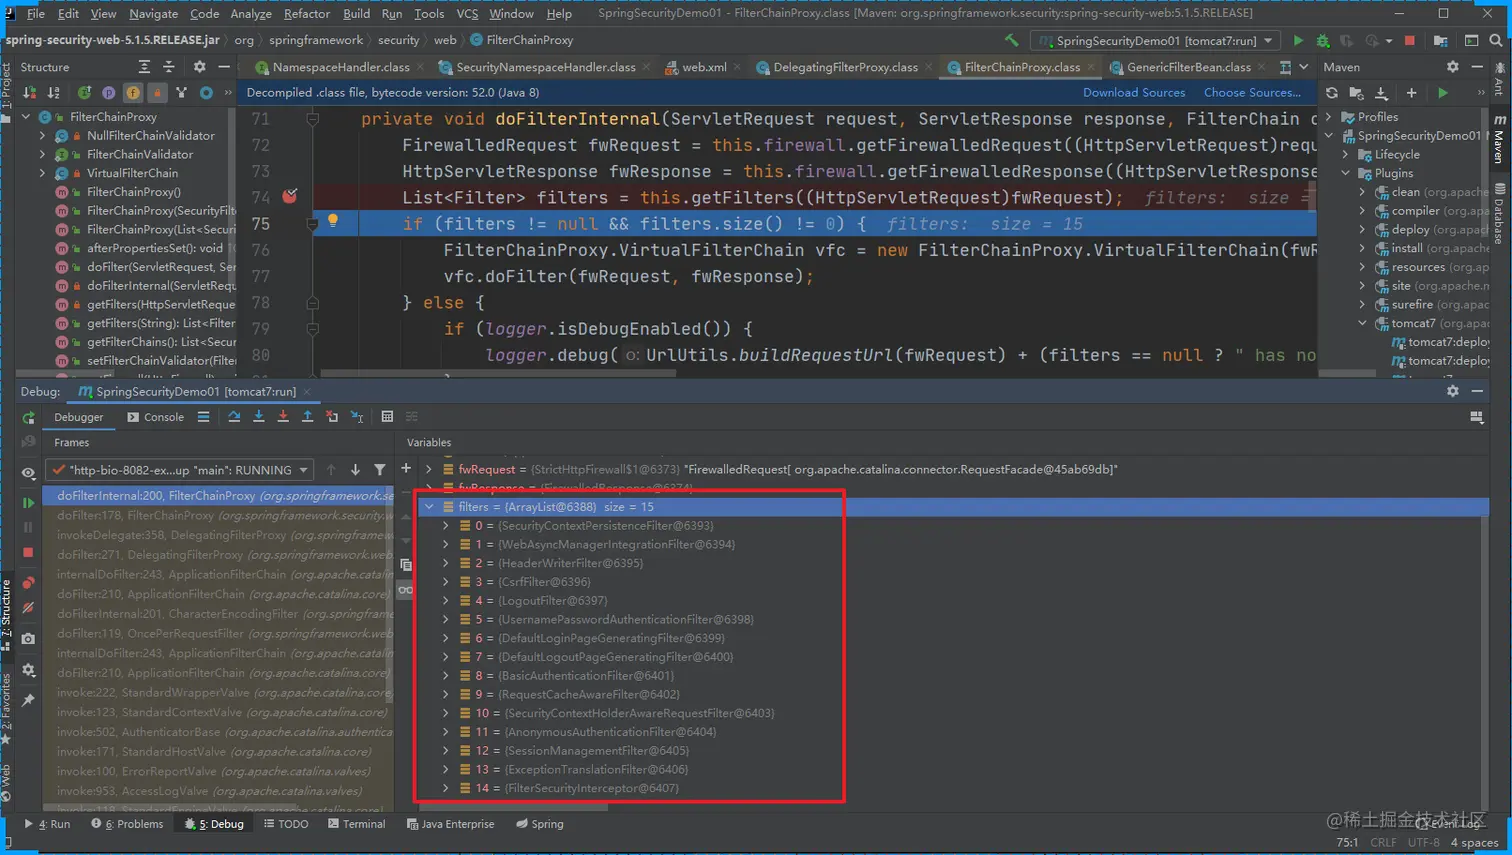This screenshot has width=1512, height=855.
Task: Mute breakpoints in the debug sidebar
Action: pos(28,607)
